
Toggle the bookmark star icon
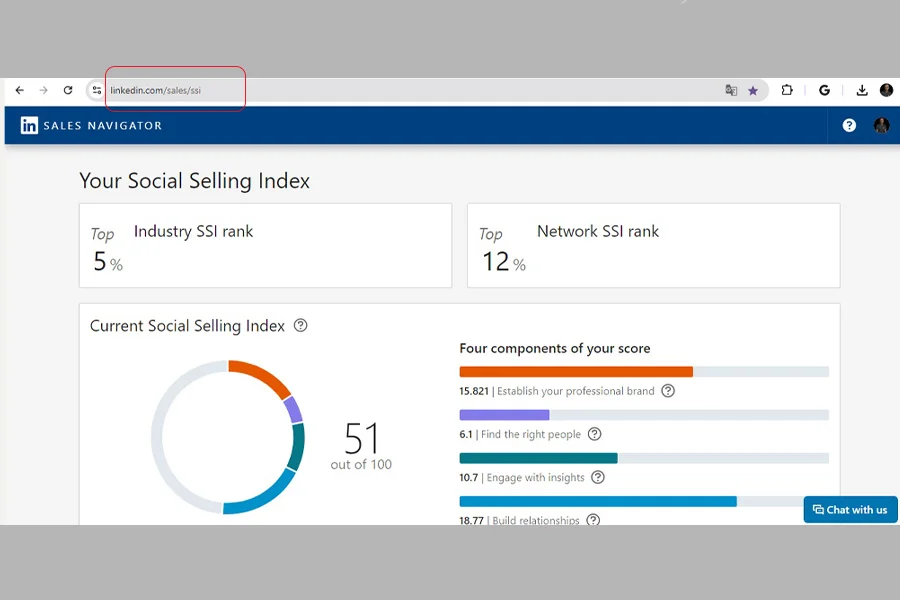[x=753, y=90]
